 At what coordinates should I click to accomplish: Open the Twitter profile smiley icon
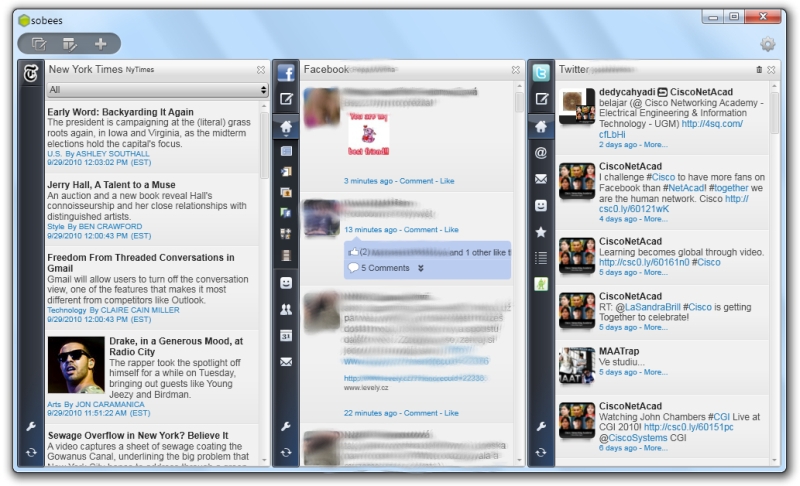(541, 206)
